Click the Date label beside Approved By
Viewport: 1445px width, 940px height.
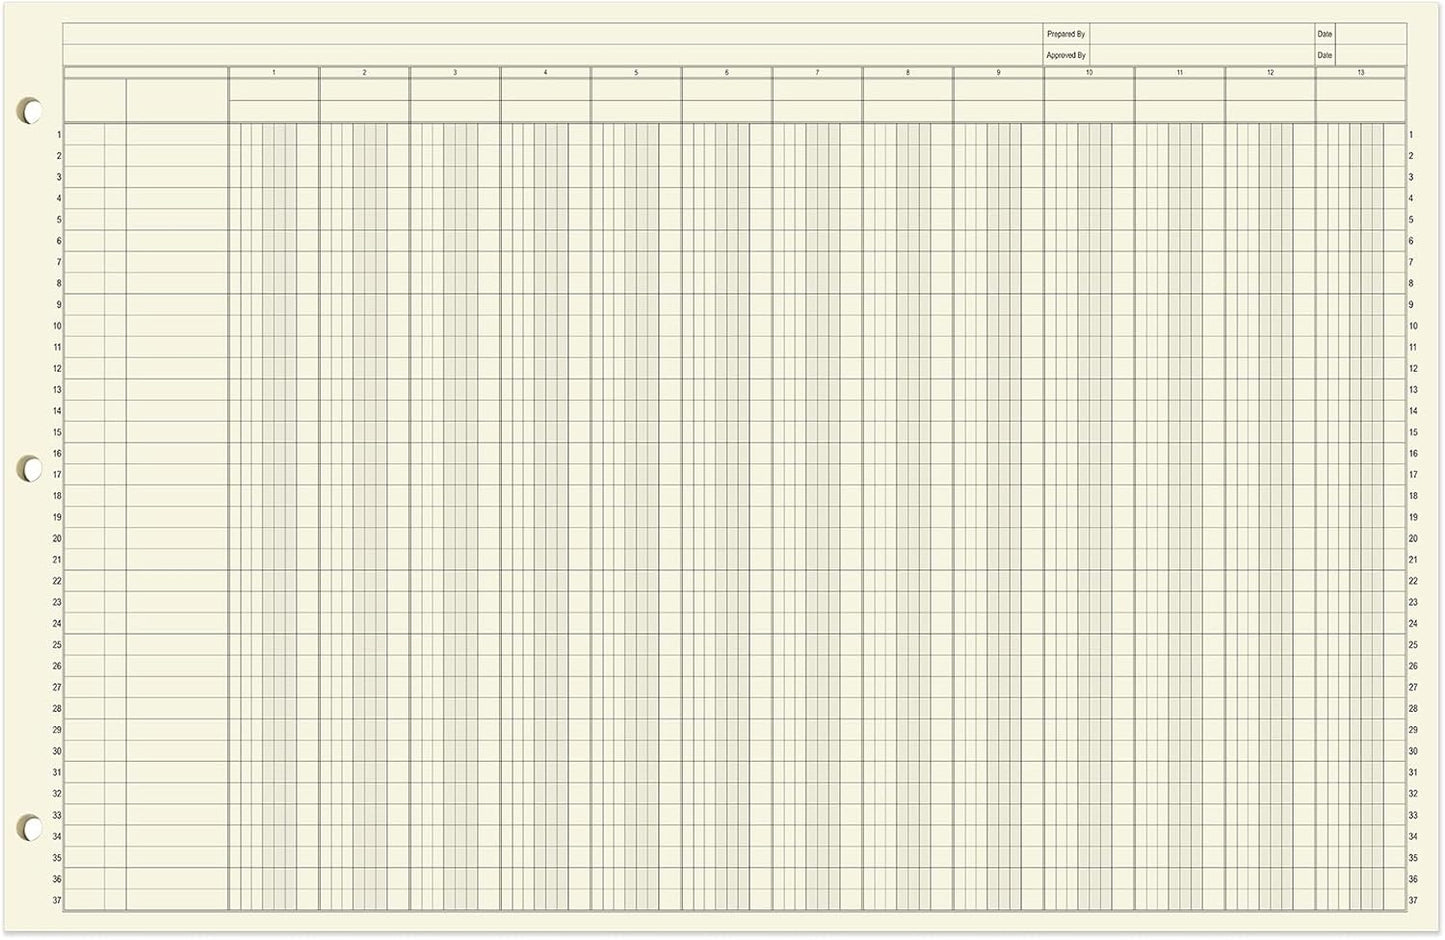click(x=1324, y=55)
